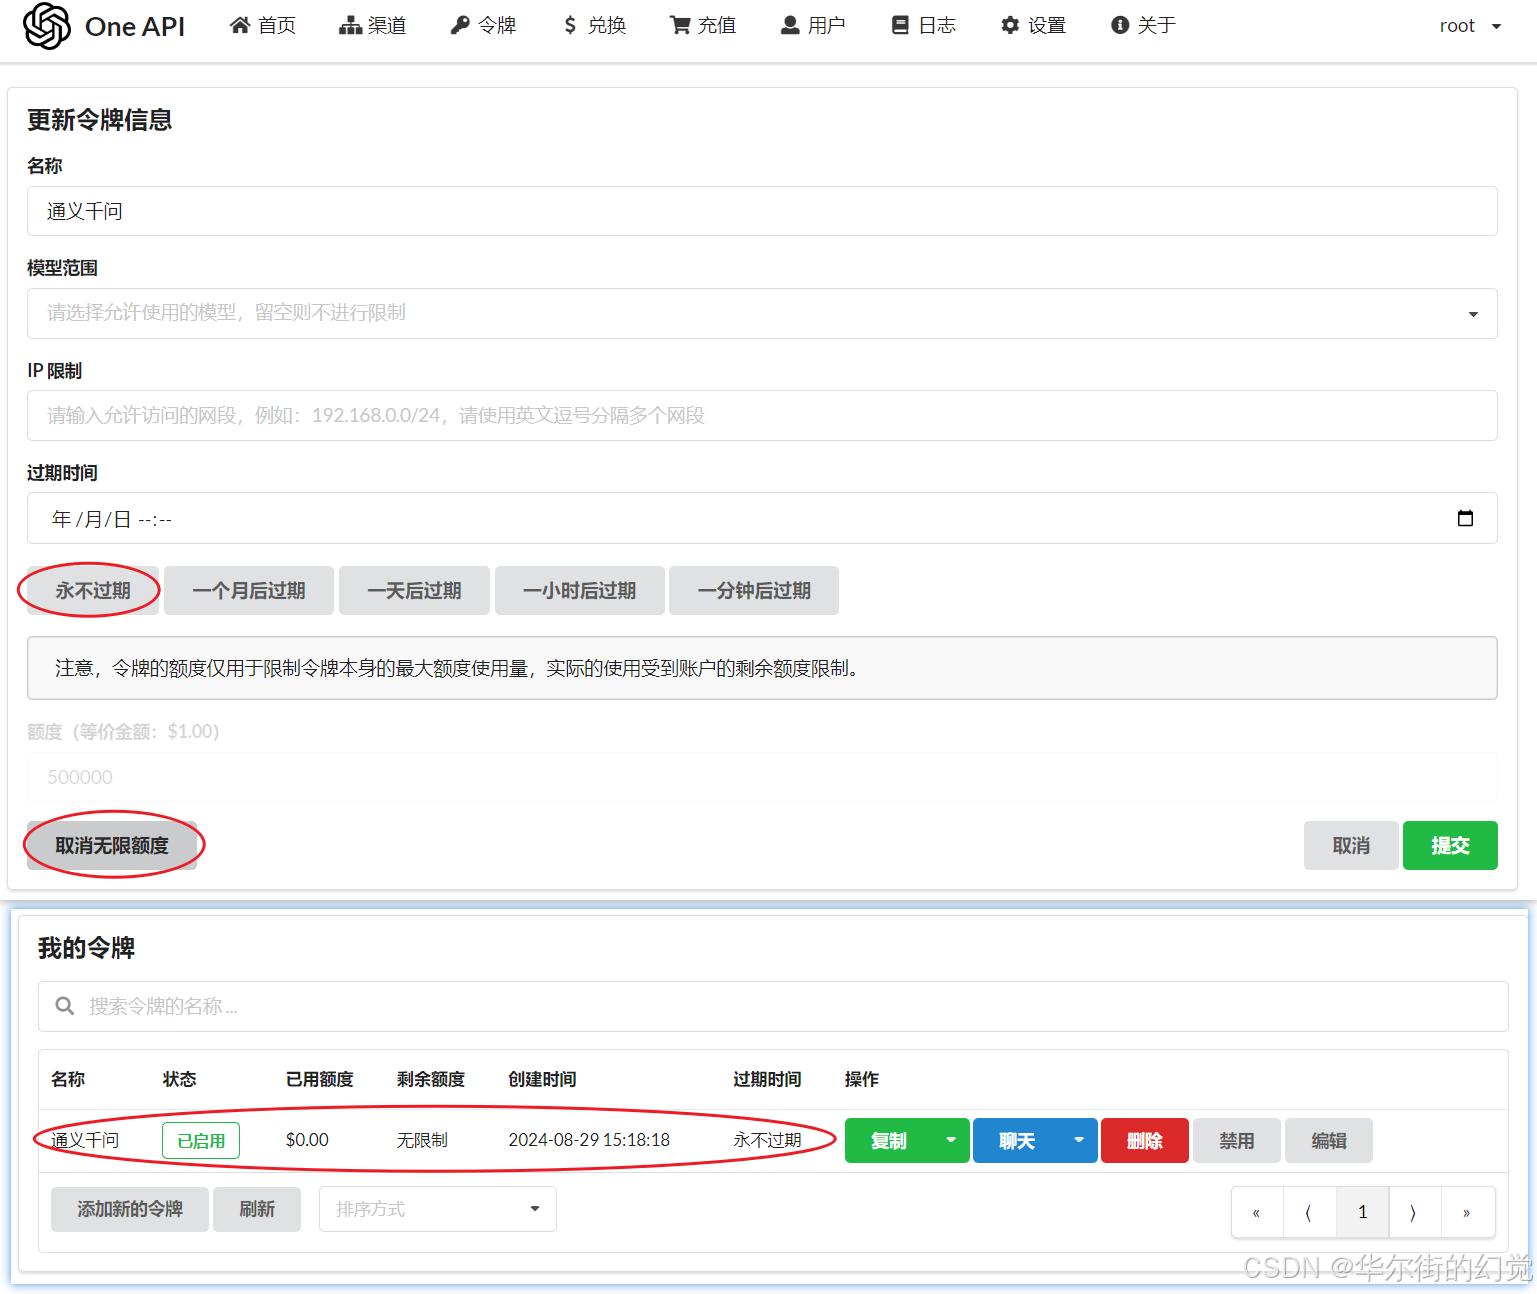The height and width of the screenshot is (1294, 1537).
Task: Open the 排序方式 sort dropdown
Action: 438,1210
